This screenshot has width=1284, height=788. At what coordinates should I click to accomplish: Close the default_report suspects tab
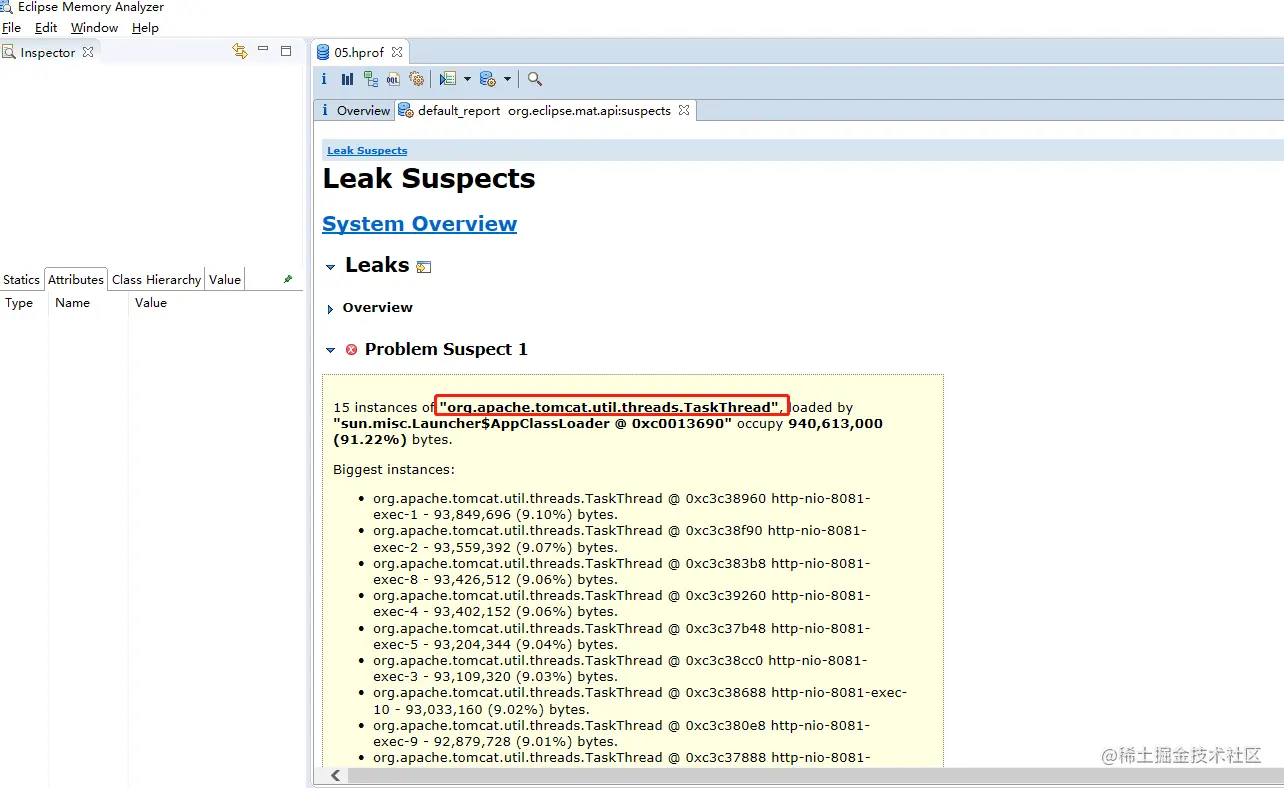click(x=684, y=110)
